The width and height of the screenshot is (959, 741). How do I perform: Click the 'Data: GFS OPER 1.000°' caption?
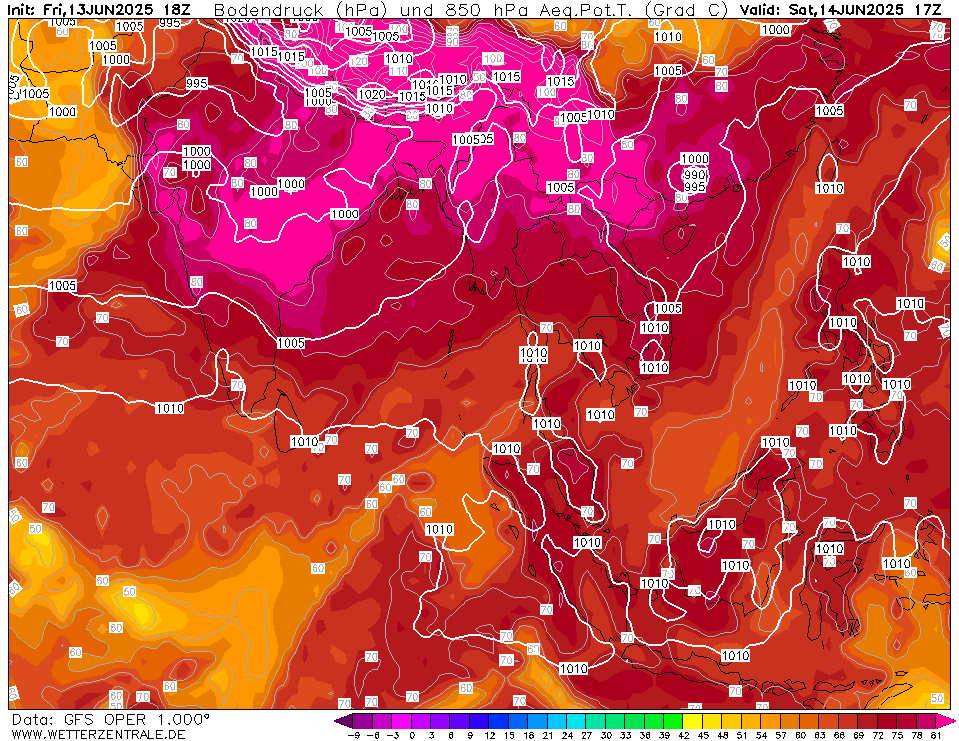tap(110, 720)
